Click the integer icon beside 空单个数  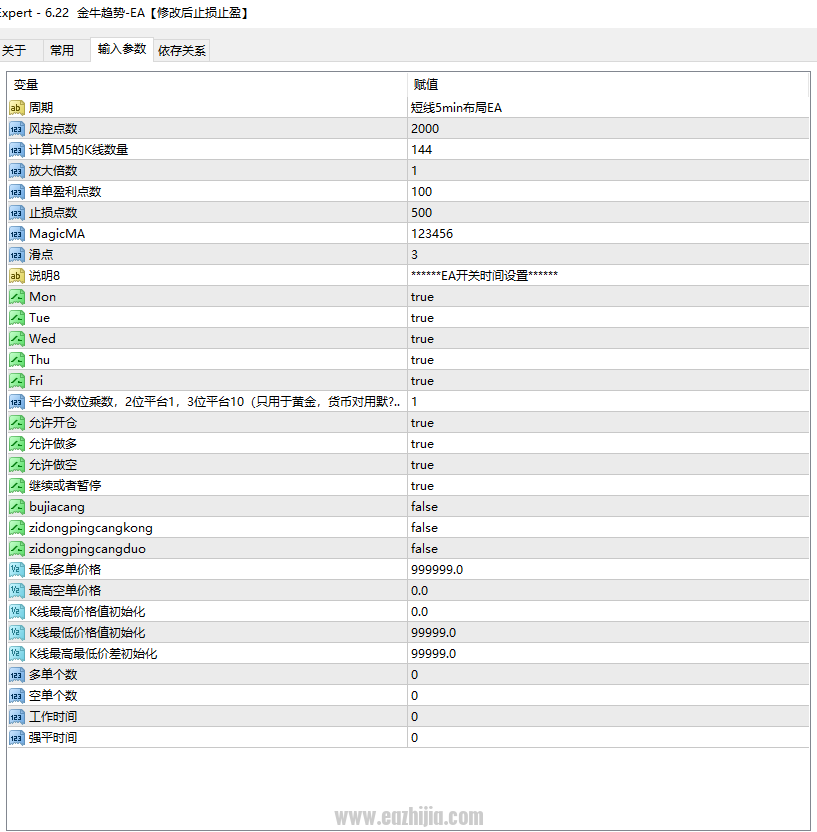point(16,696)
